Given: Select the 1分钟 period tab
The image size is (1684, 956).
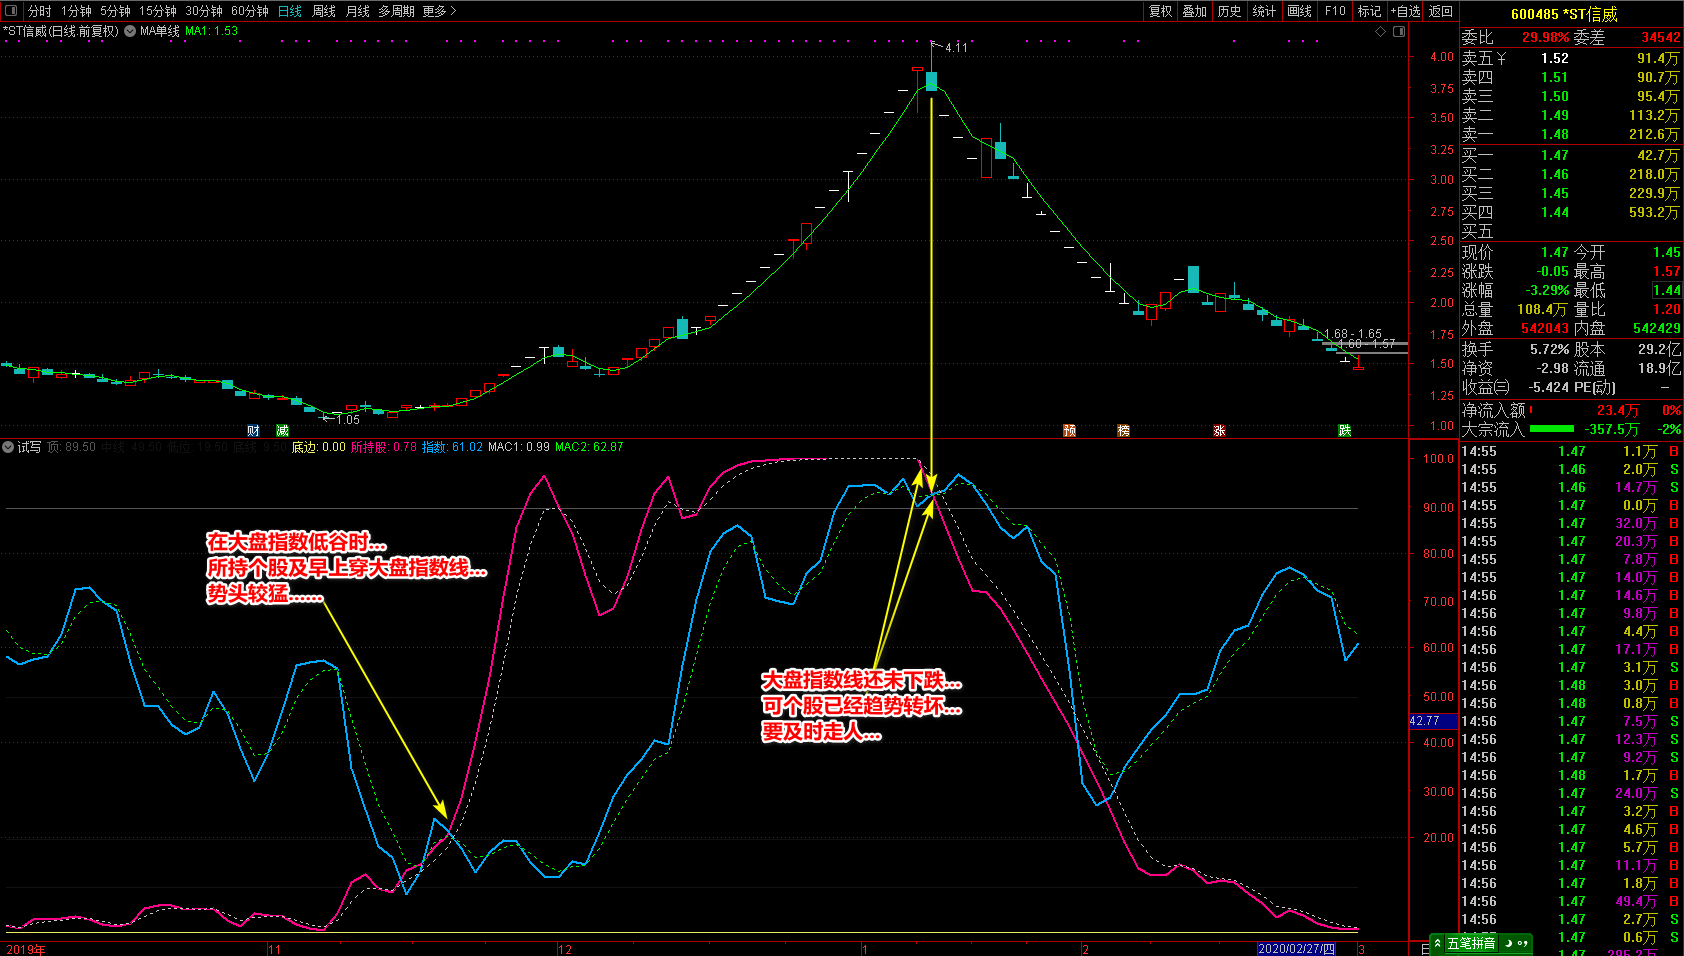Looking at the screenshot, I should (x=76, y=11).
